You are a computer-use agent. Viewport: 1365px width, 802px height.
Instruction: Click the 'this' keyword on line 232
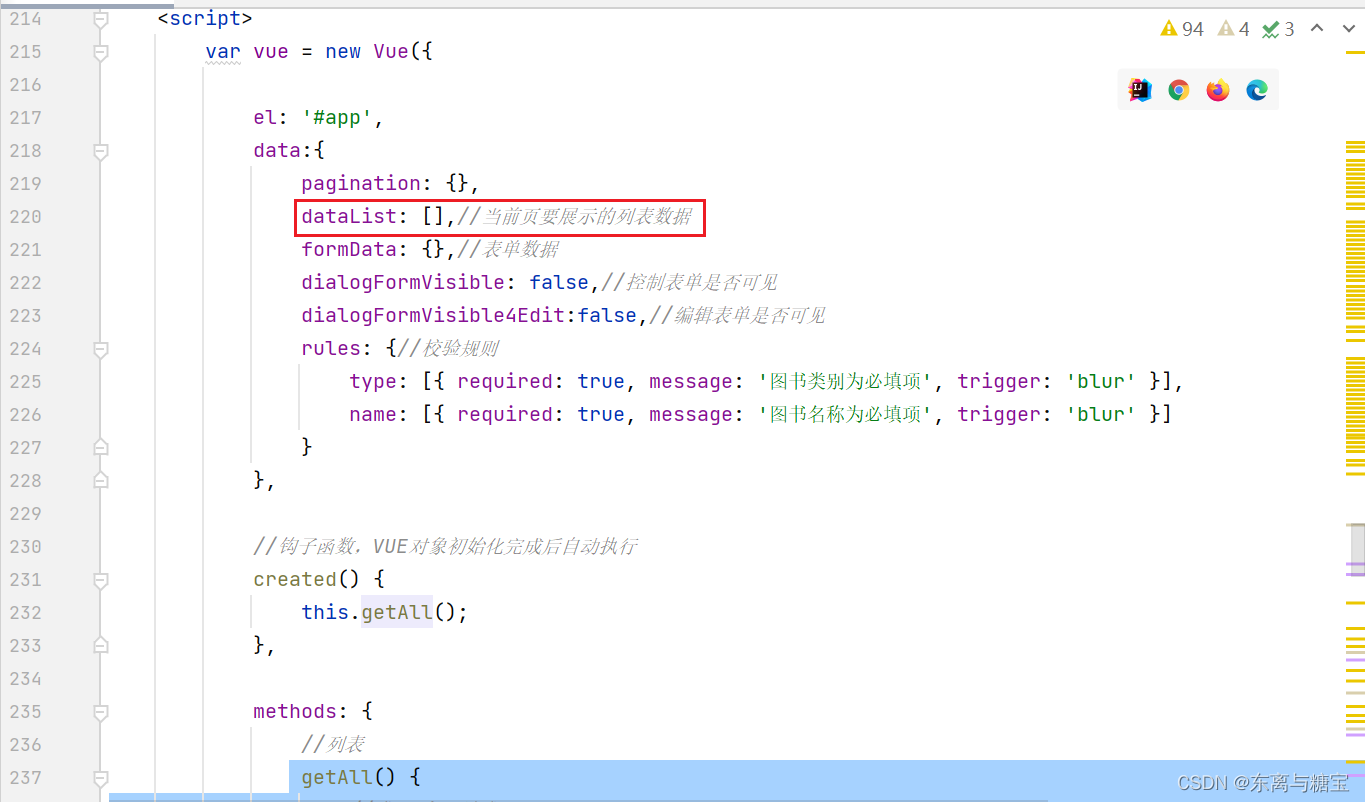325,612
